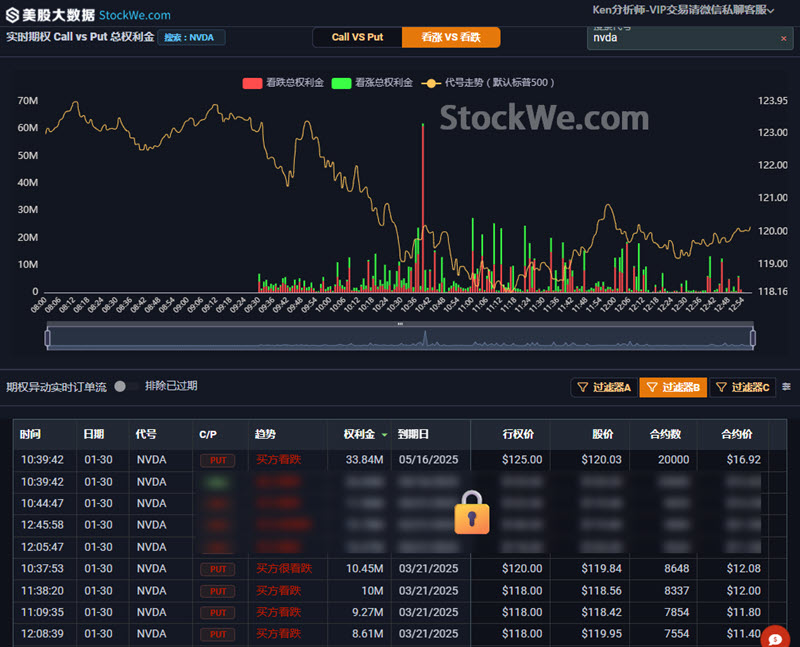Toggle the 排除已过期 switch

[126, 386]
